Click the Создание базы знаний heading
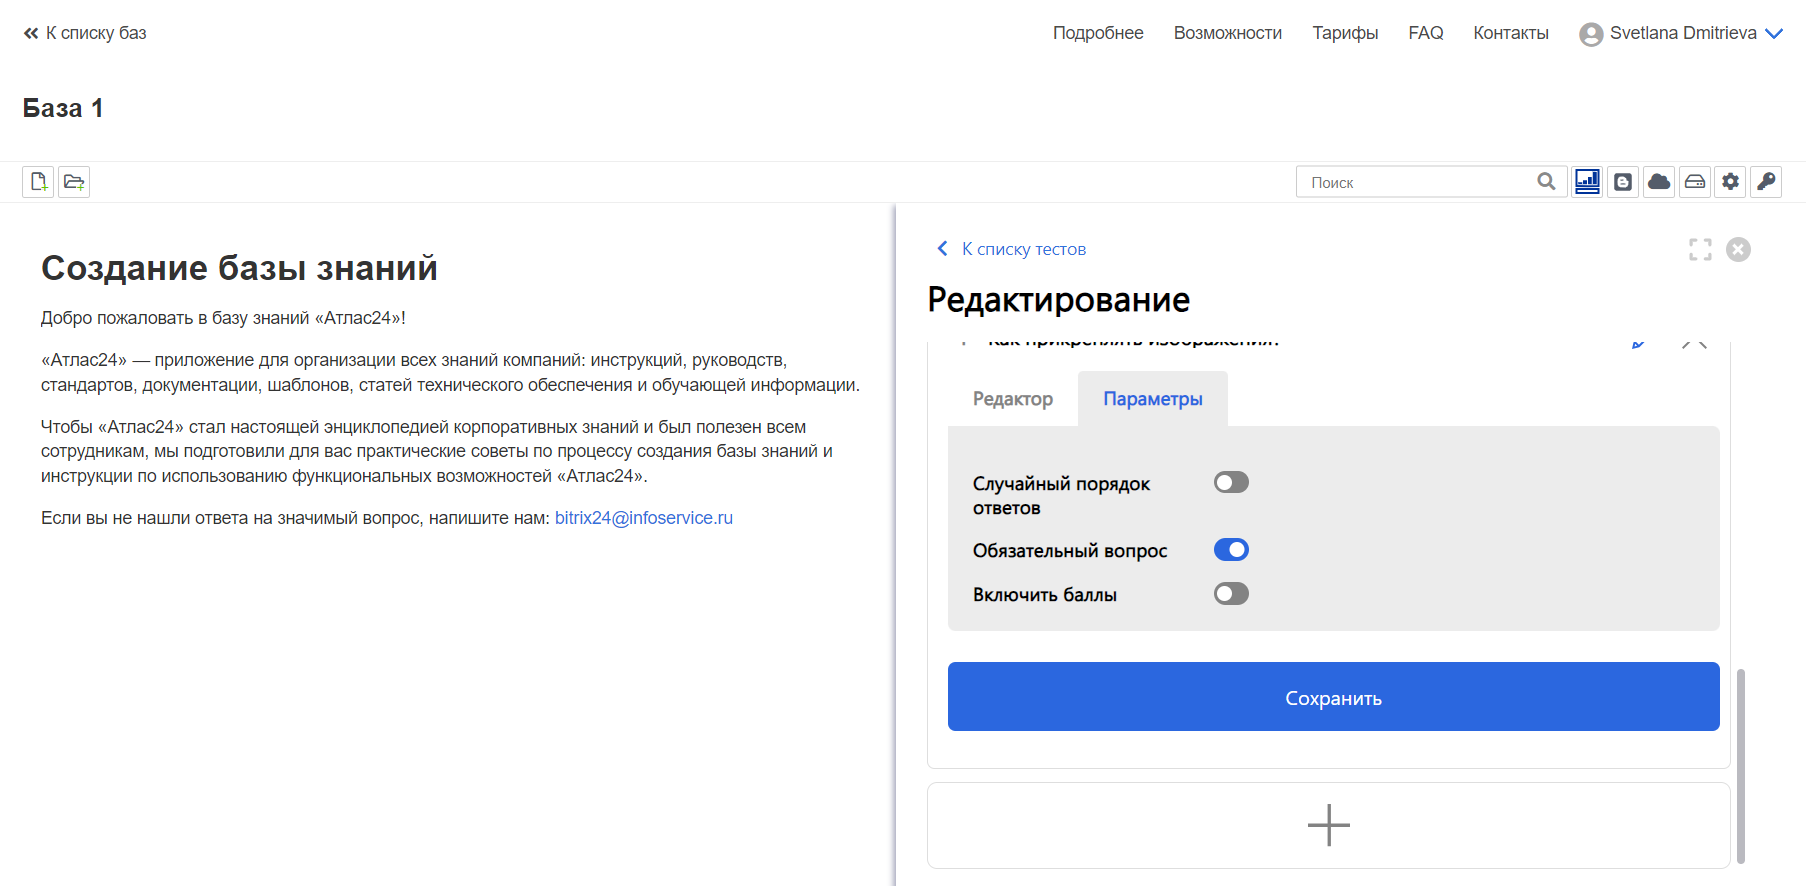1806x886 pixels. [x=239, y=268]
